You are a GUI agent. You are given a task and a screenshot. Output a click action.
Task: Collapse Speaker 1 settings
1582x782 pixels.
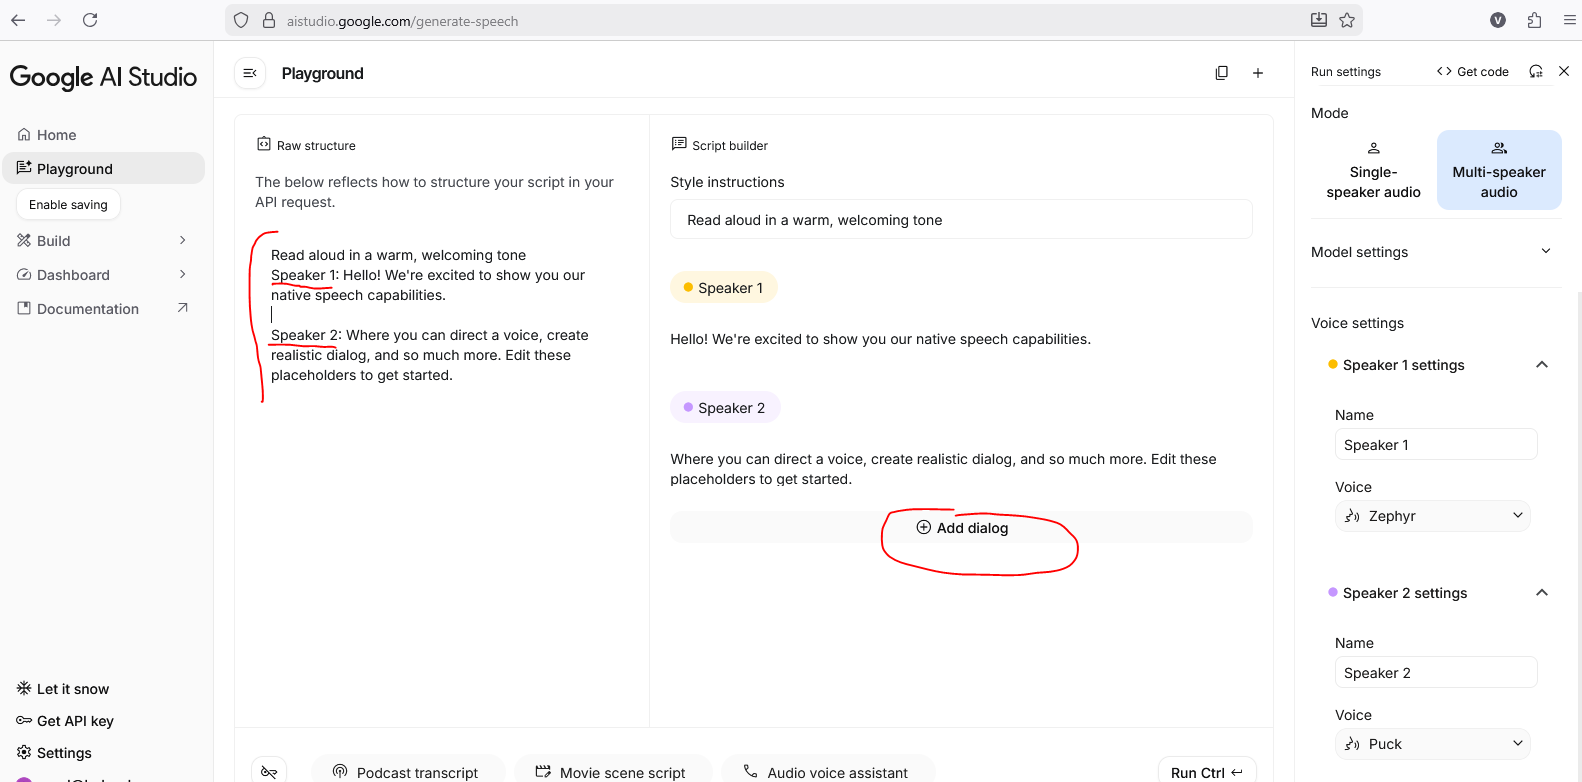[x=1542, y=365]
